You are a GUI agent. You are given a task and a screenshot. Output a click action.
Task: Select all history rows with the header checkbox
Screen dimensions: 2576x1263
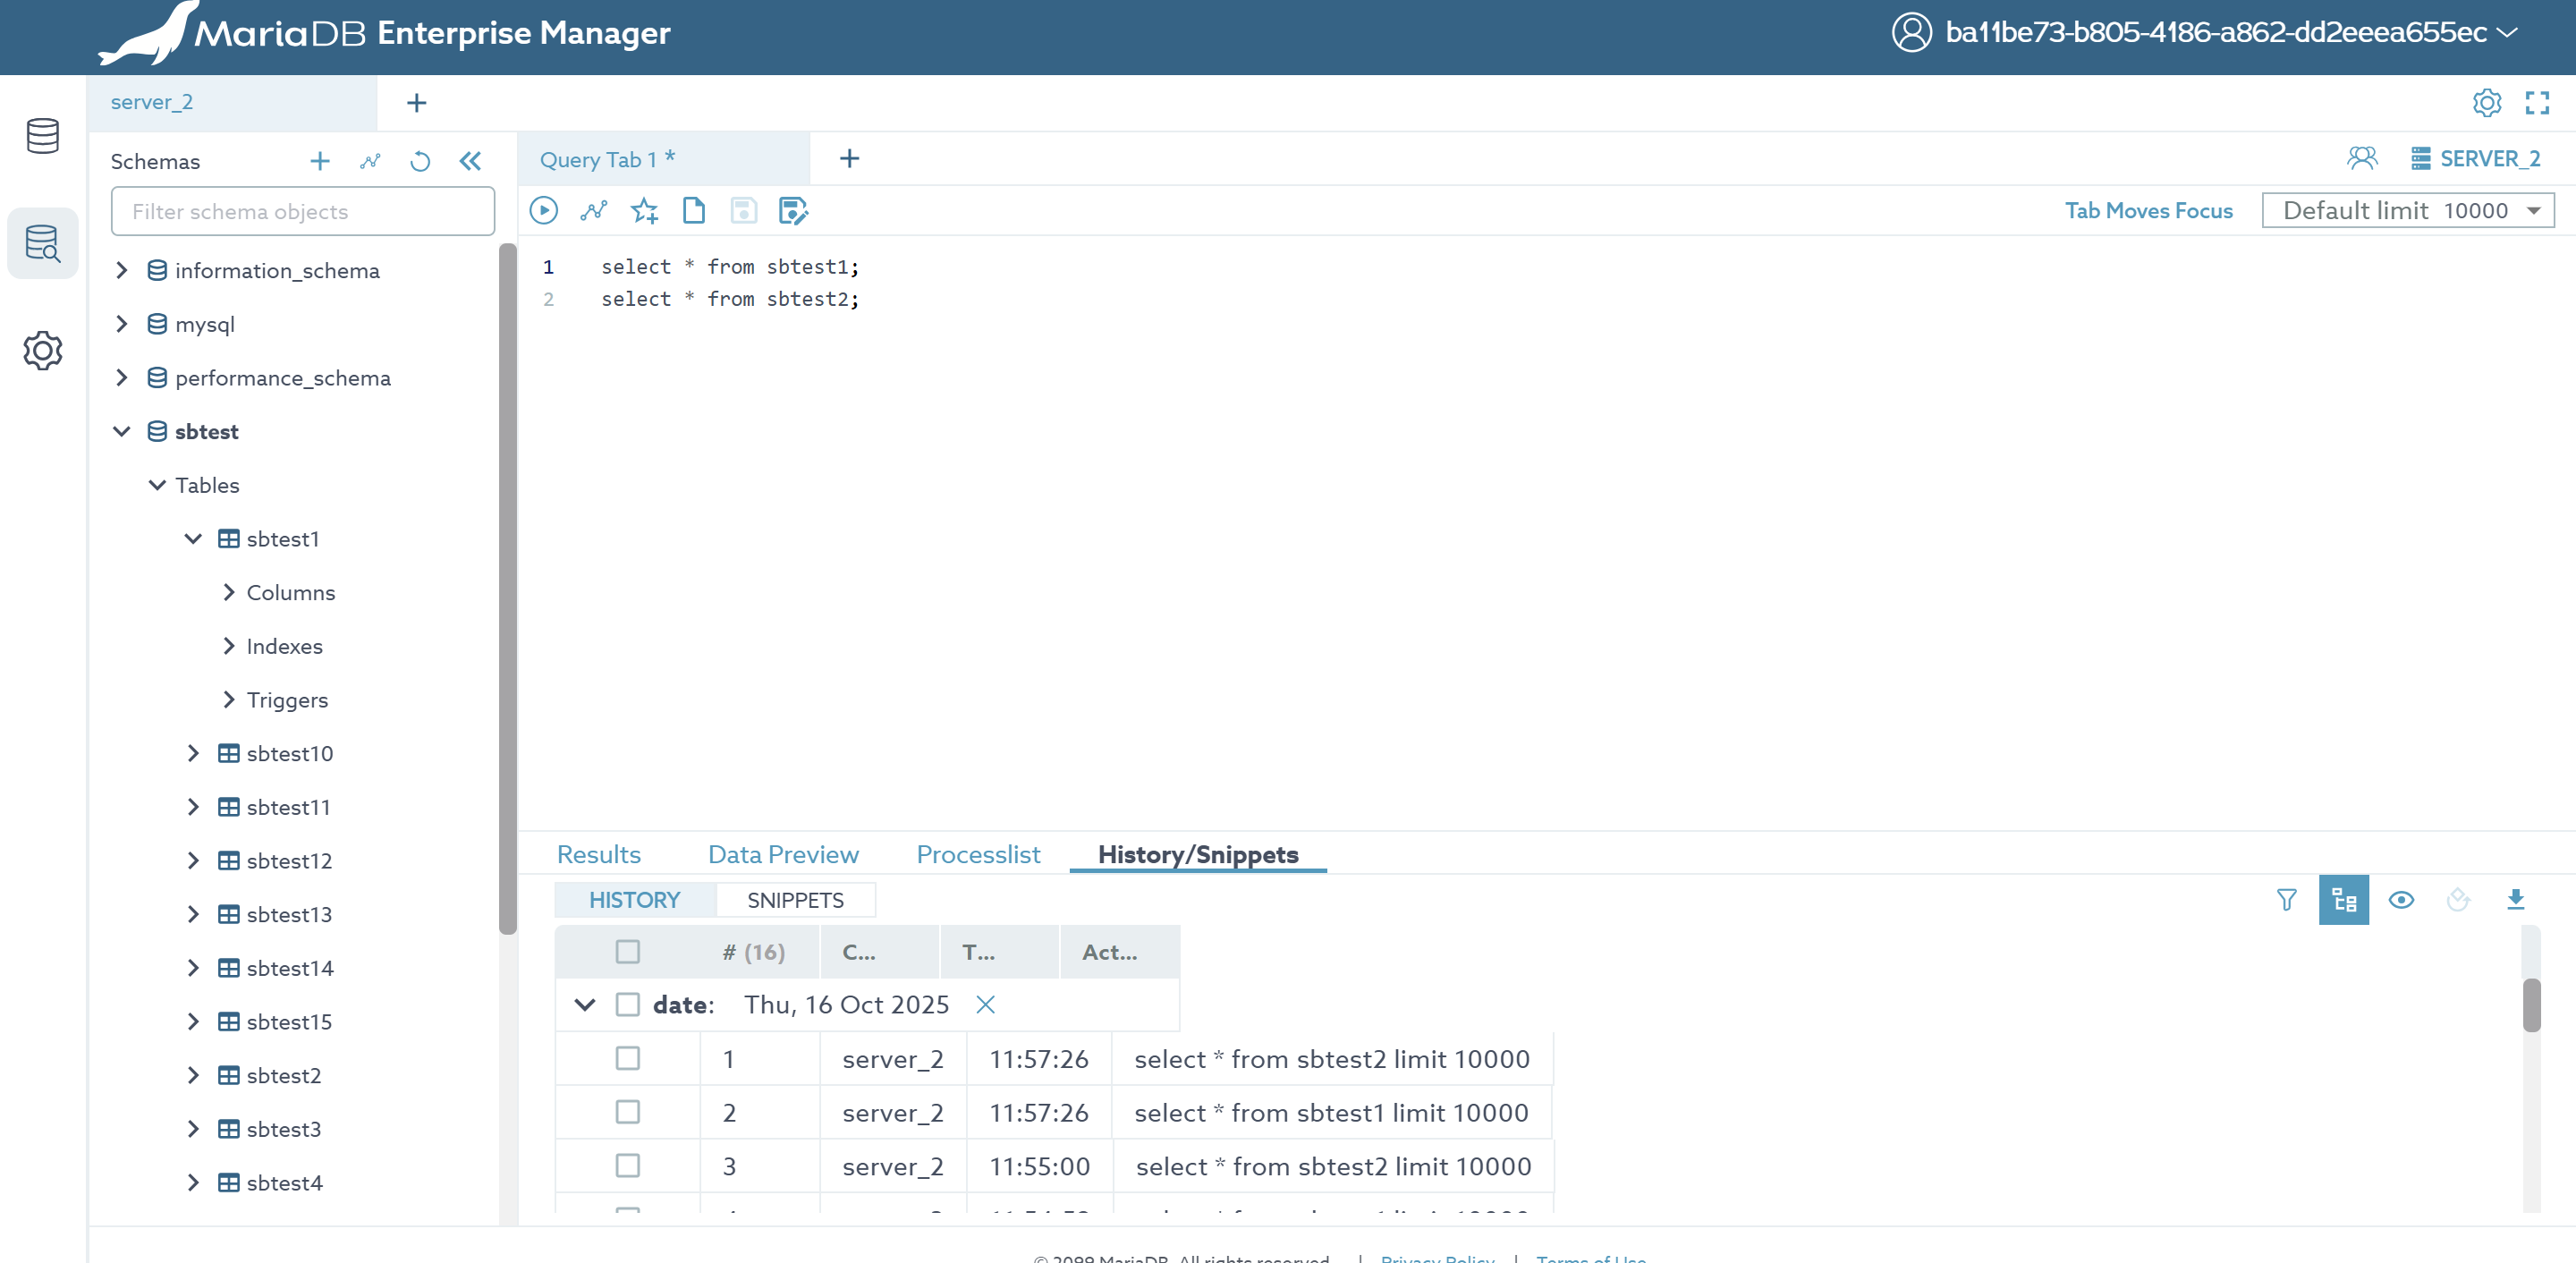627,952
